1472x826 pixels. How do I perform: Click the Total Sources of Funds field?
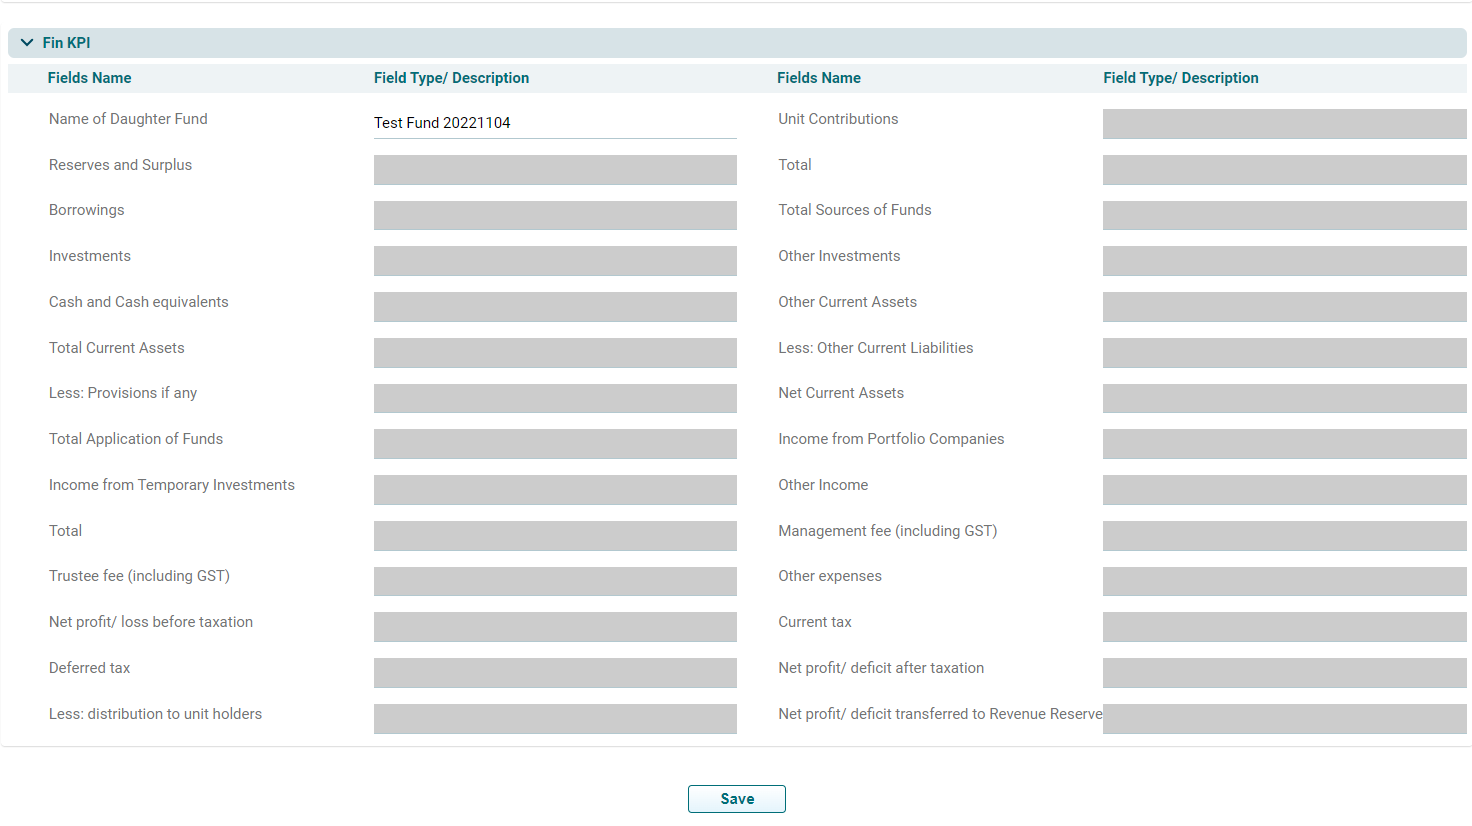(x=1284, y=215)
